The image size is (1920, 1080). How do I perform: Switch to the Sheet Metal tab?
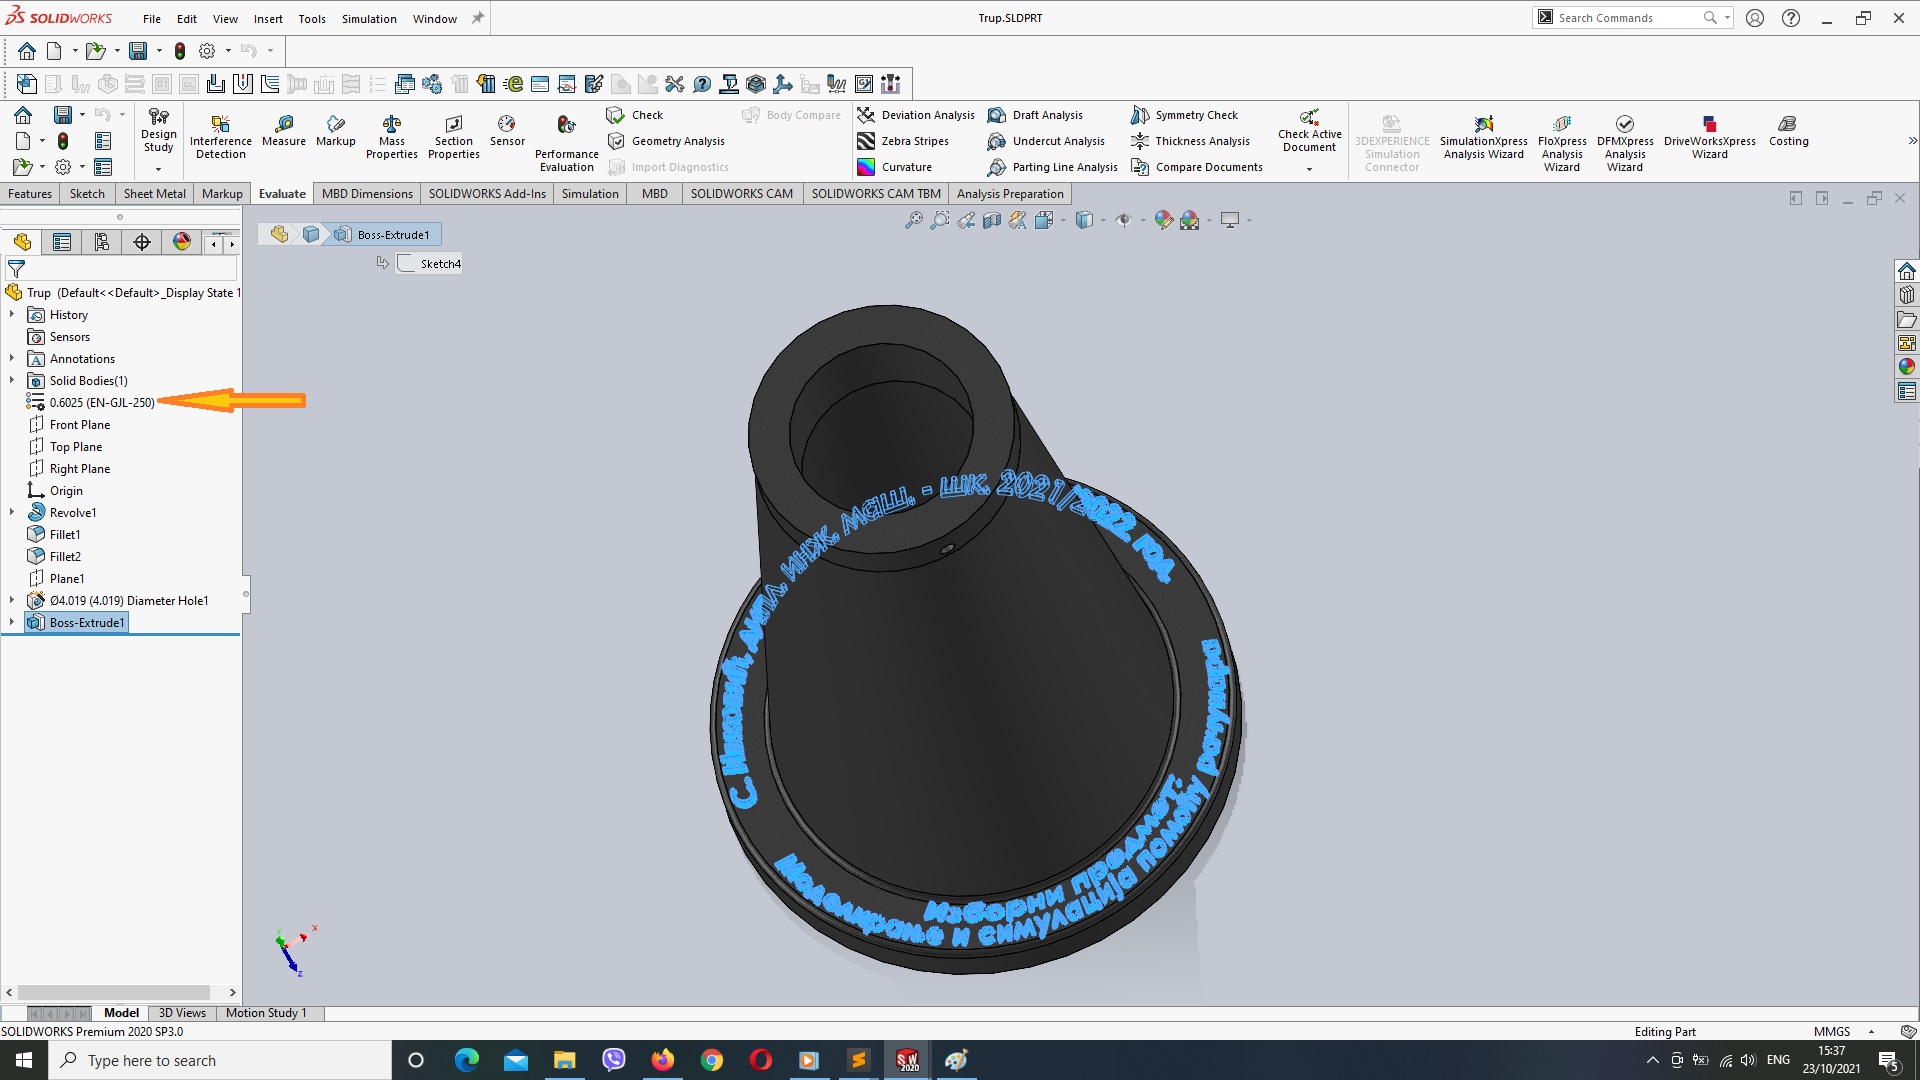(x=154, y=193)
